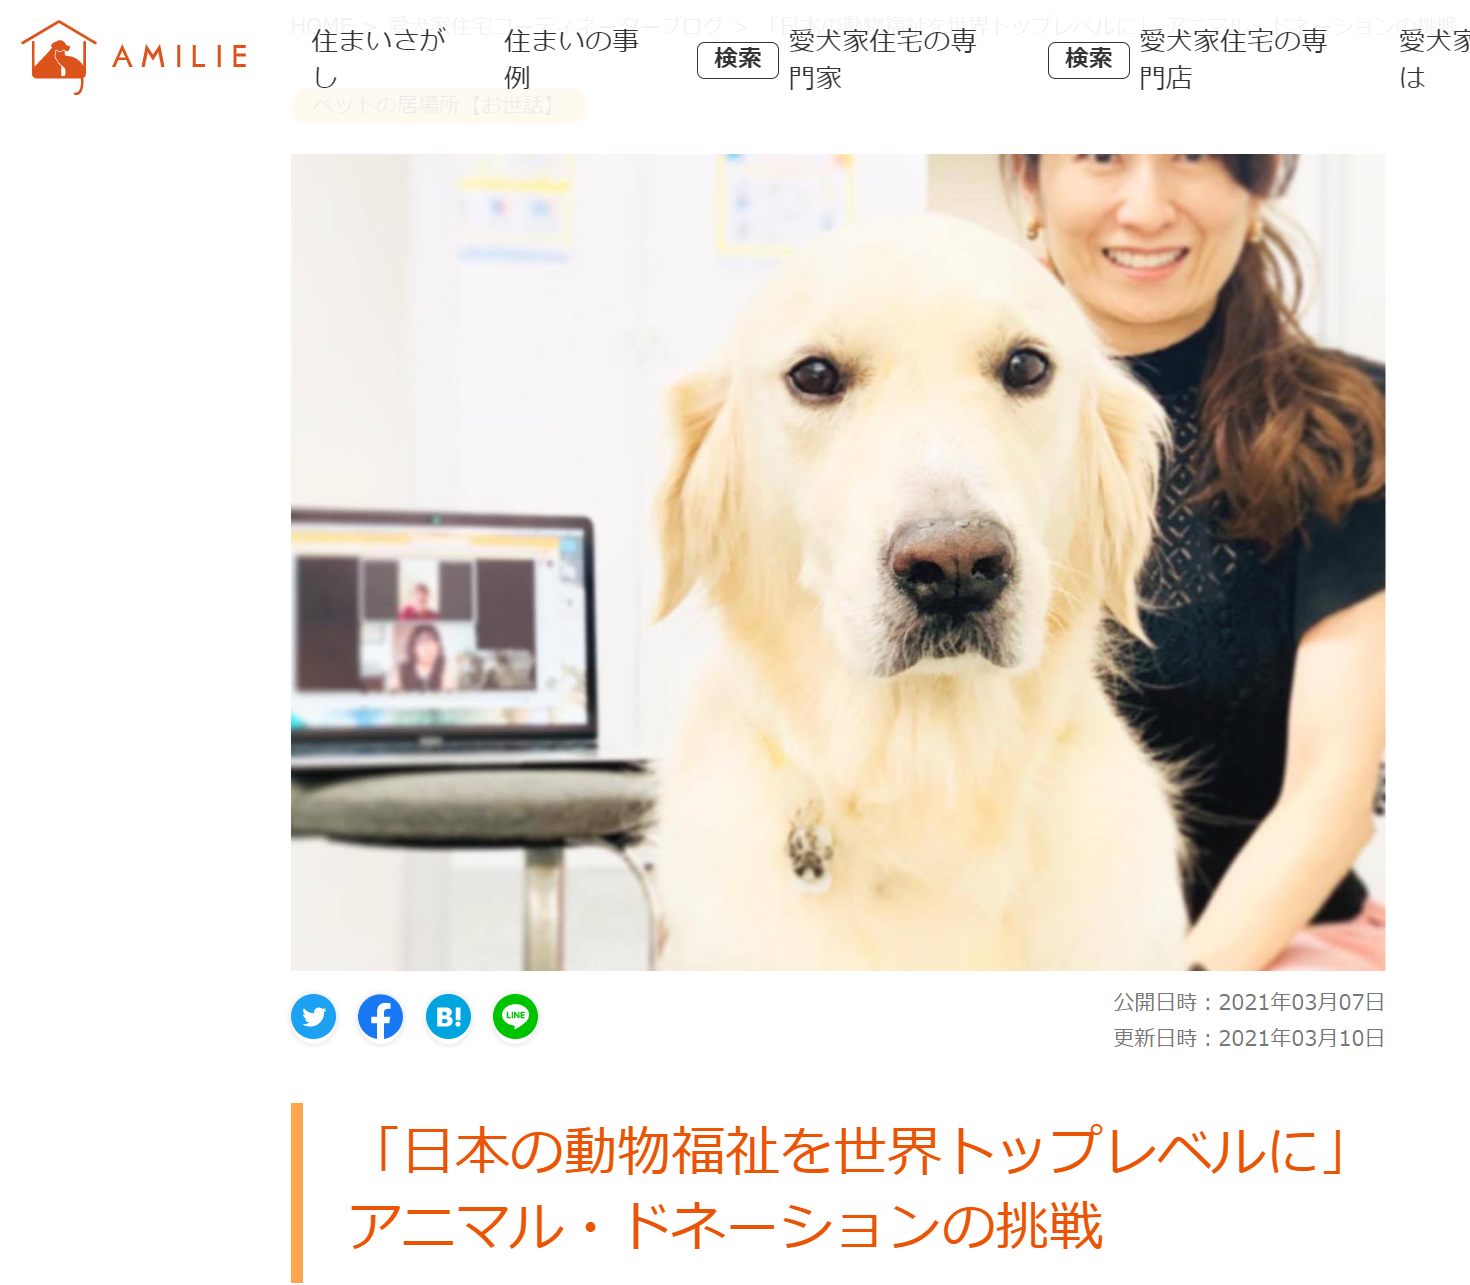Viewport: 1470px width, 1285px height.
Task: Share the article on Twitter
Action: tap(314, 1017)
